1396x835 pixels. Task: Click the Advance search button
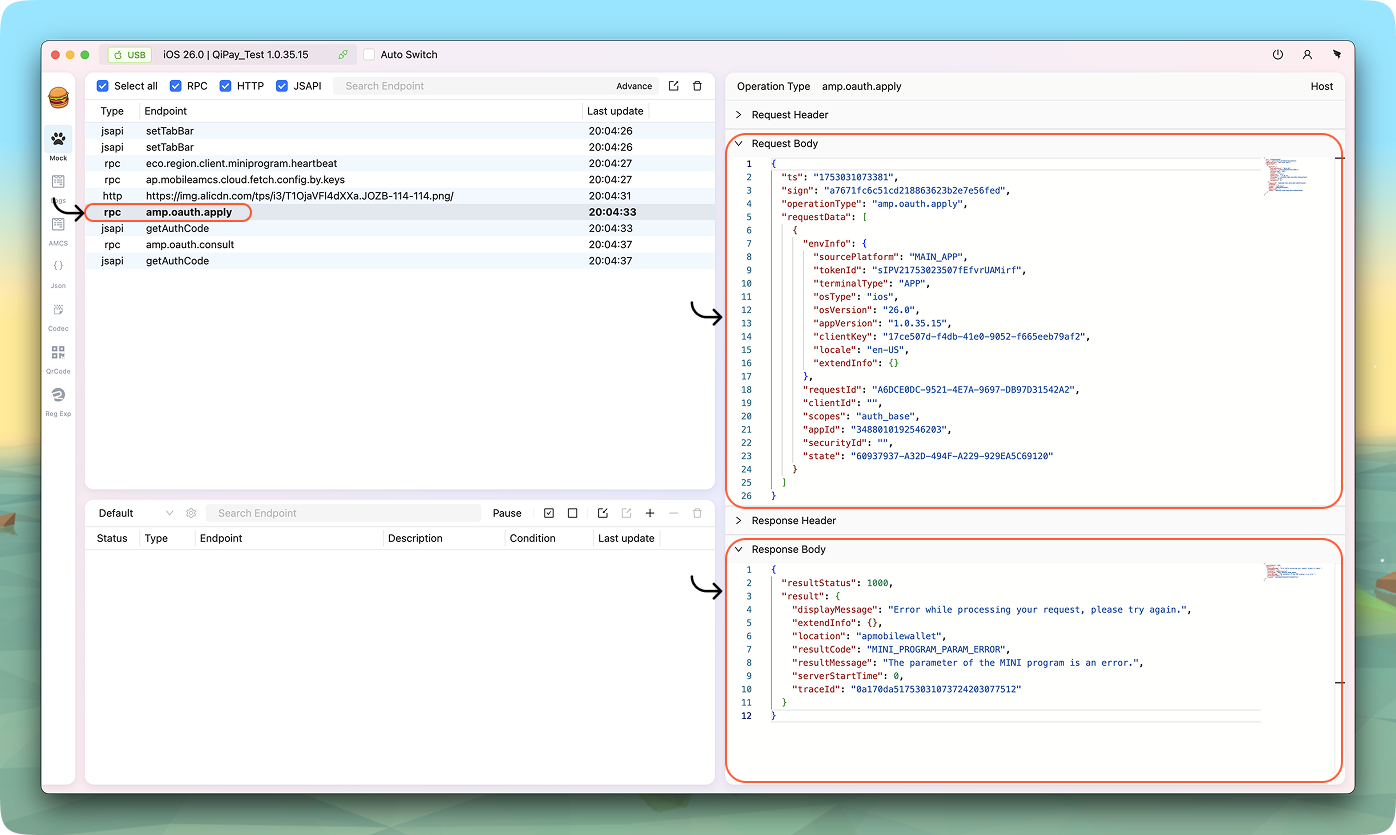tap(634, 86)
